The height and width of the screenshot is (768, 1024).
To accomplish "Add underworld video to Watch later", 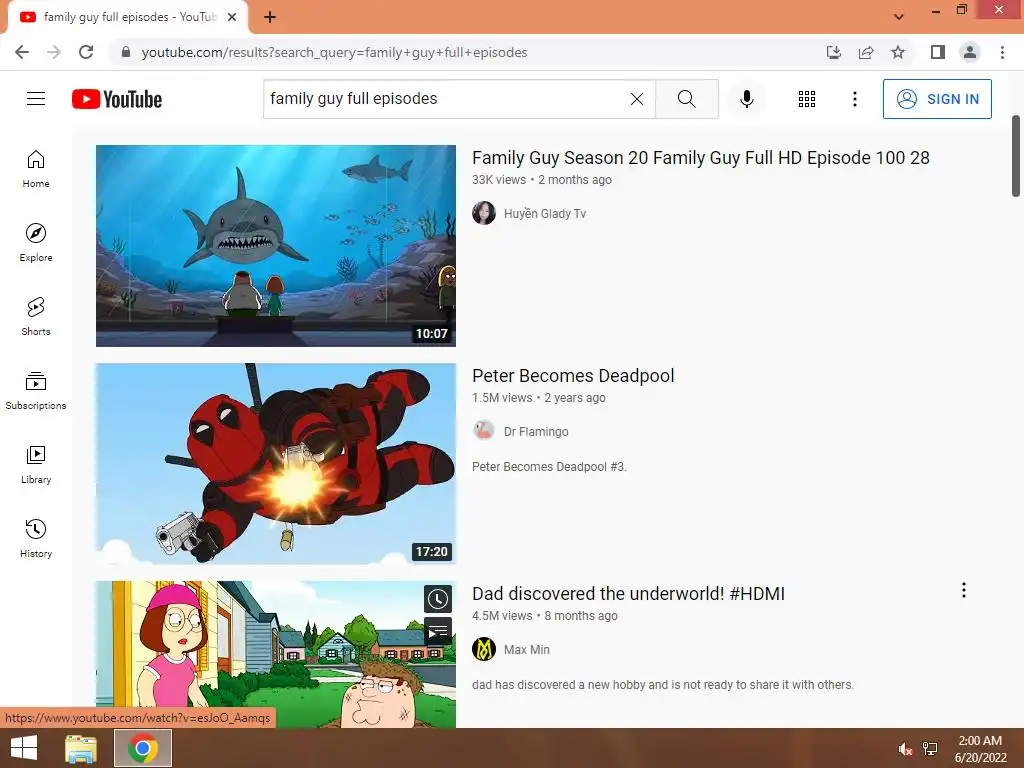I will point(438,599).
